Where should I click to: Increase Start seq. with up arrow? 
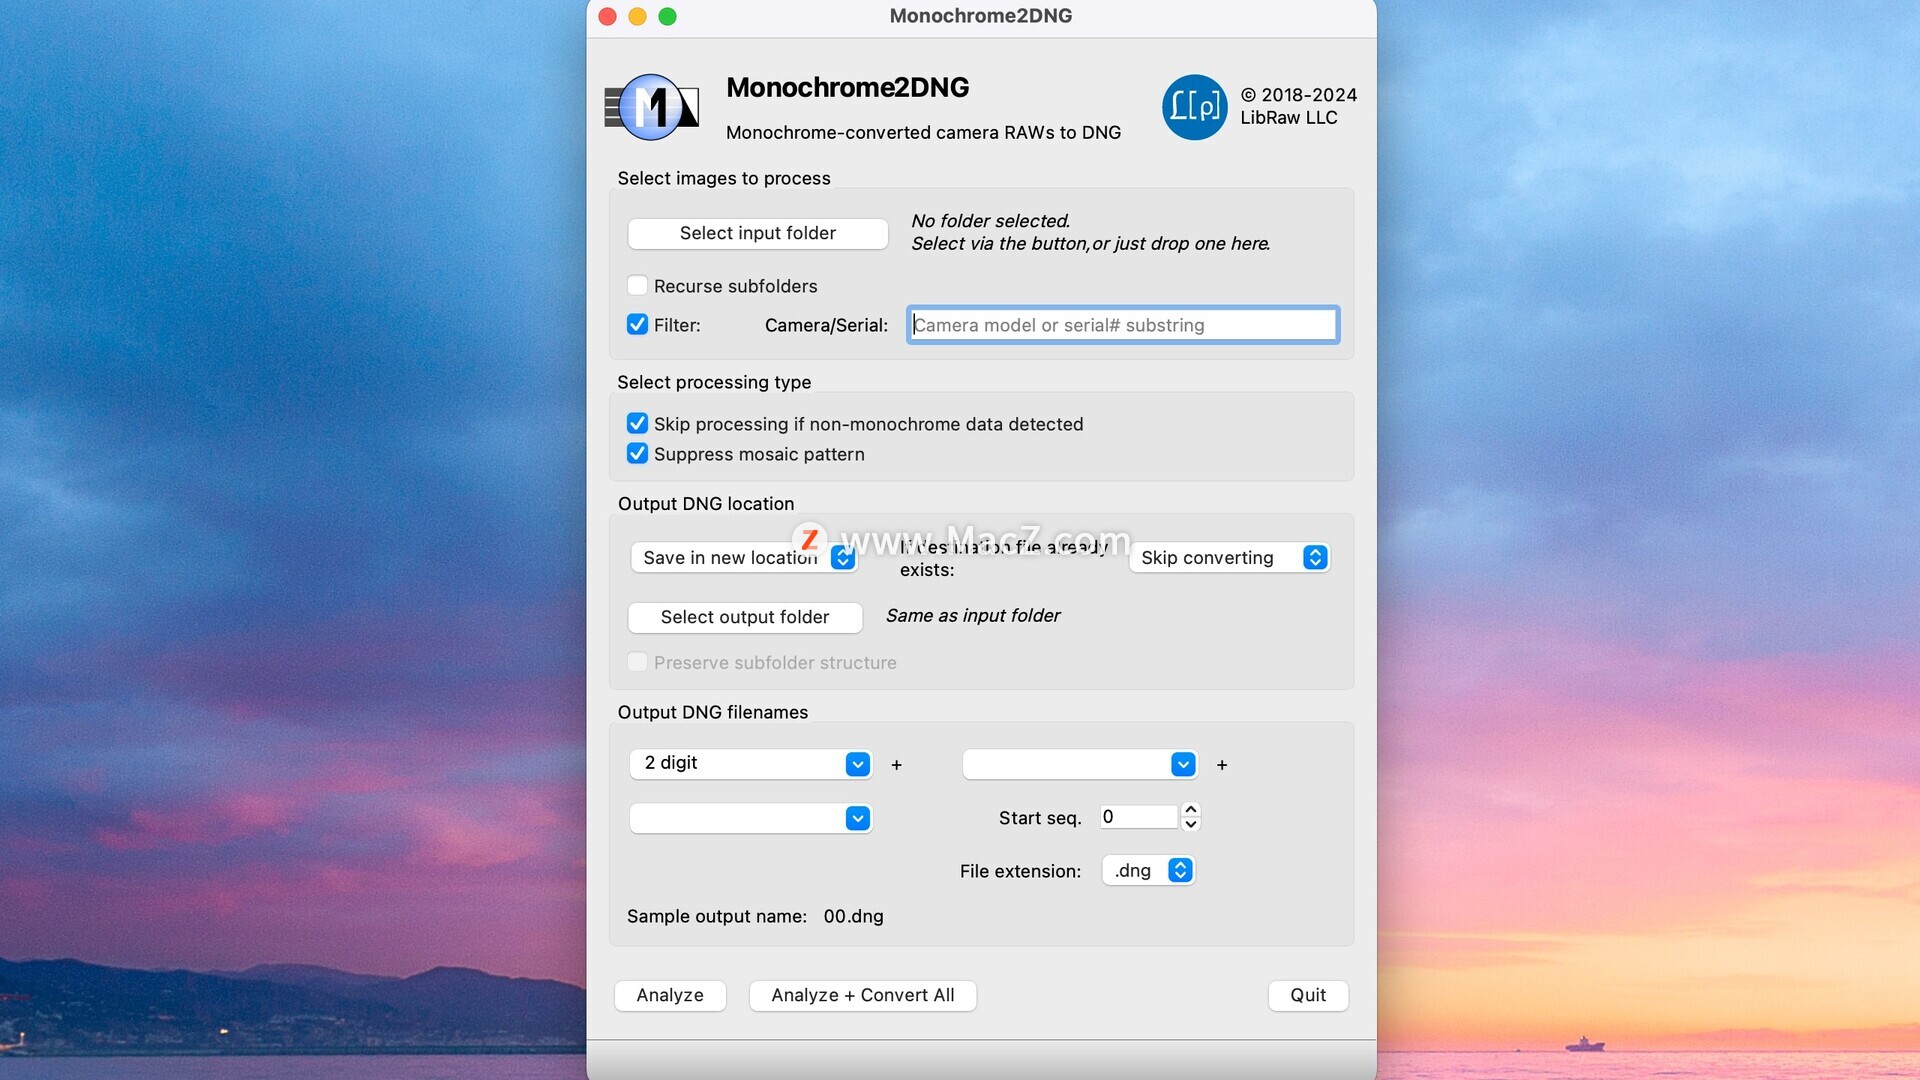point(1190,809)
